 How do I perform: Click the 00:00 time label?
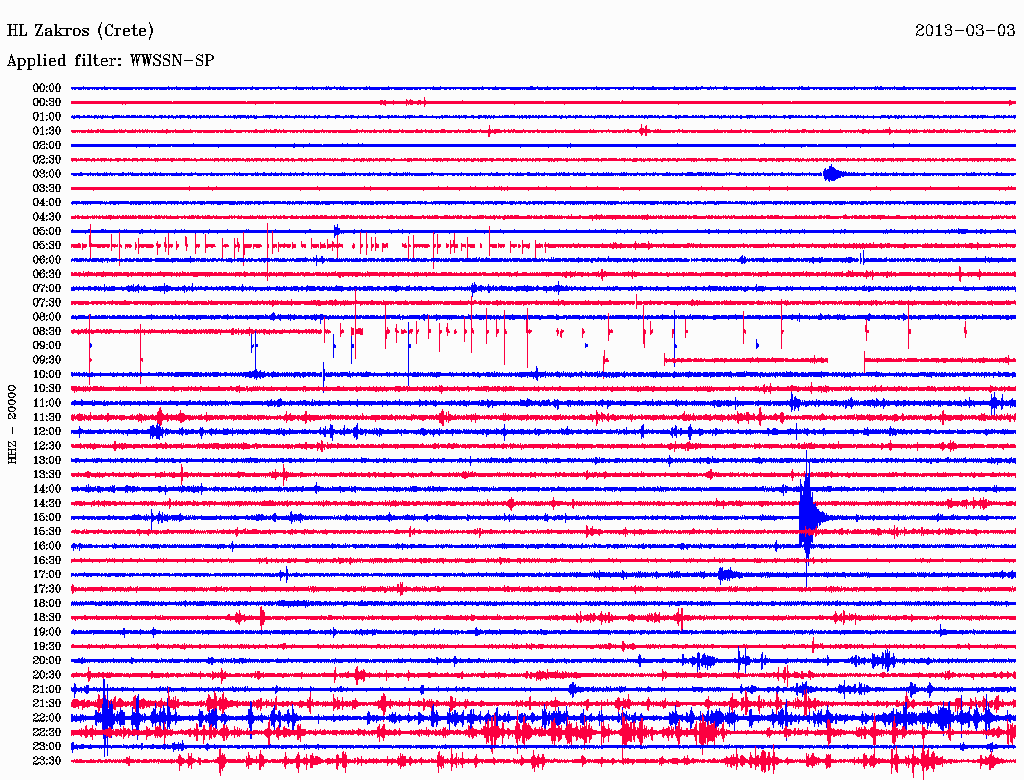point(47,88)
